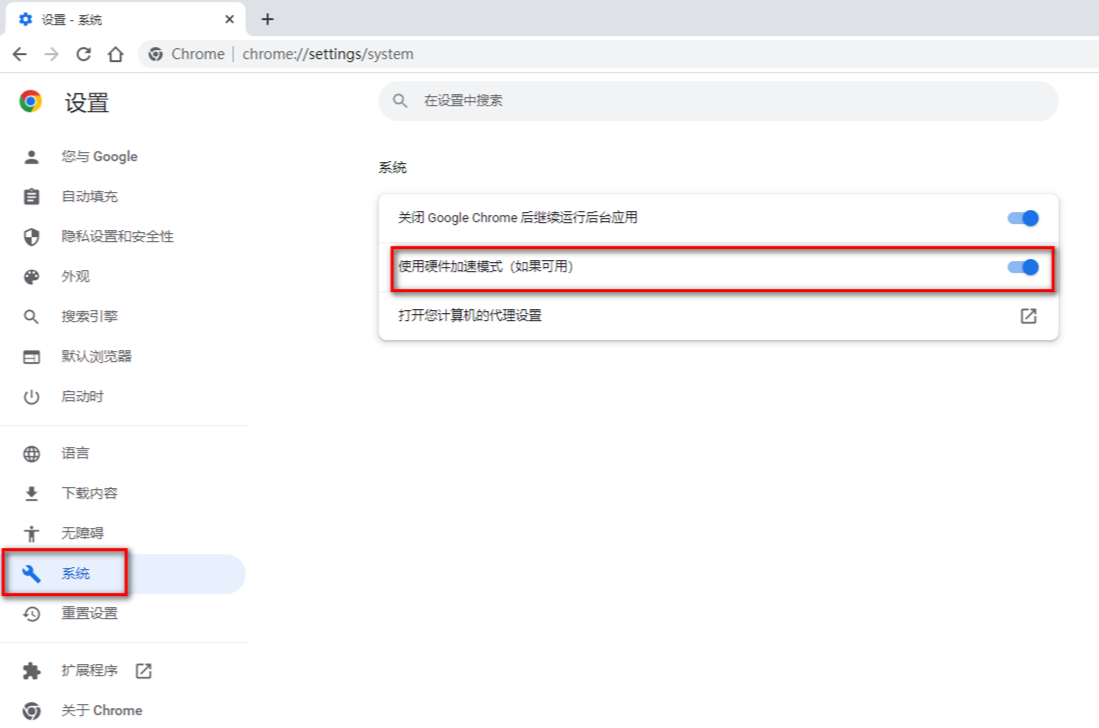
Task: Click 使用硬件加速模式（如果可用）label text
Action: [x=486, y=266]
